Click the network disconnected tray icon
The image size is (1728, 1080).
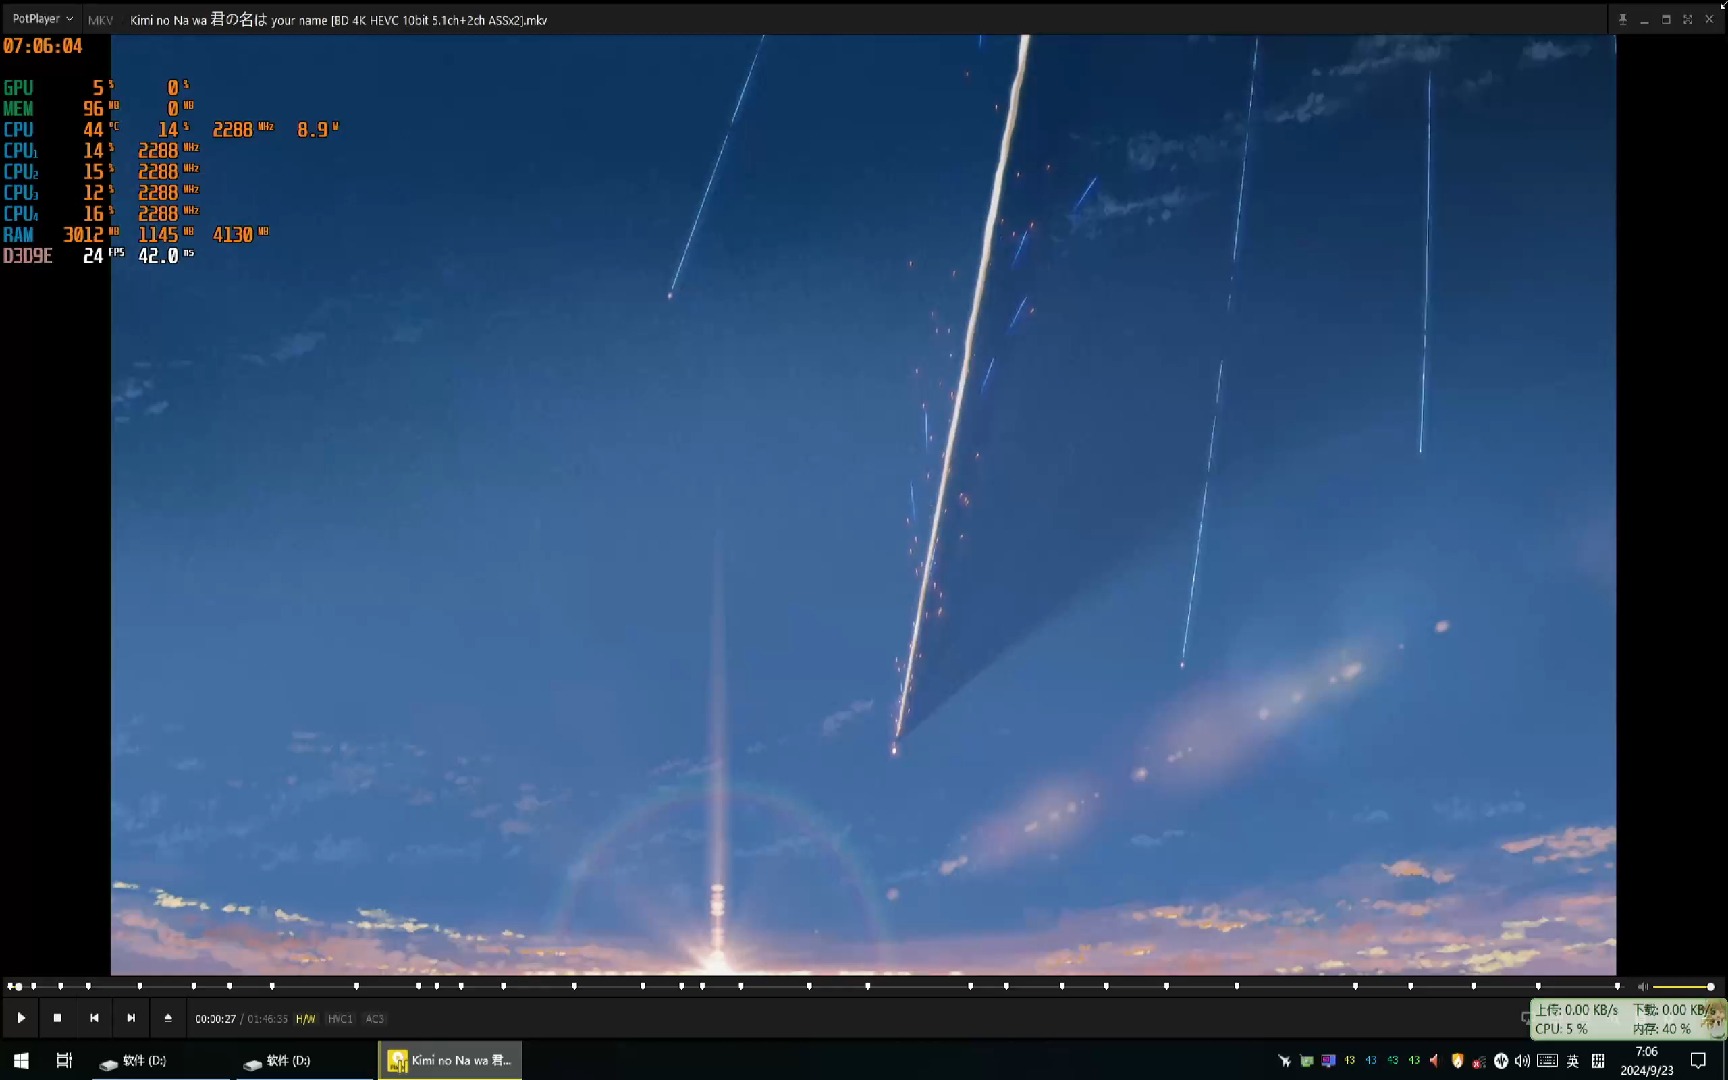click(1479, 1062)
